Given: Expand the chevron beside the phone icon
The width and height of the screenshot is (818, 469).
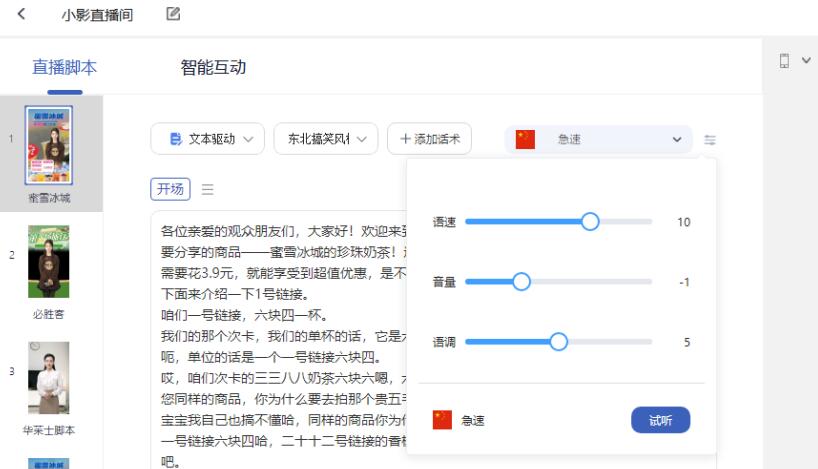Looking at the screenshot, I should (806, 61).
